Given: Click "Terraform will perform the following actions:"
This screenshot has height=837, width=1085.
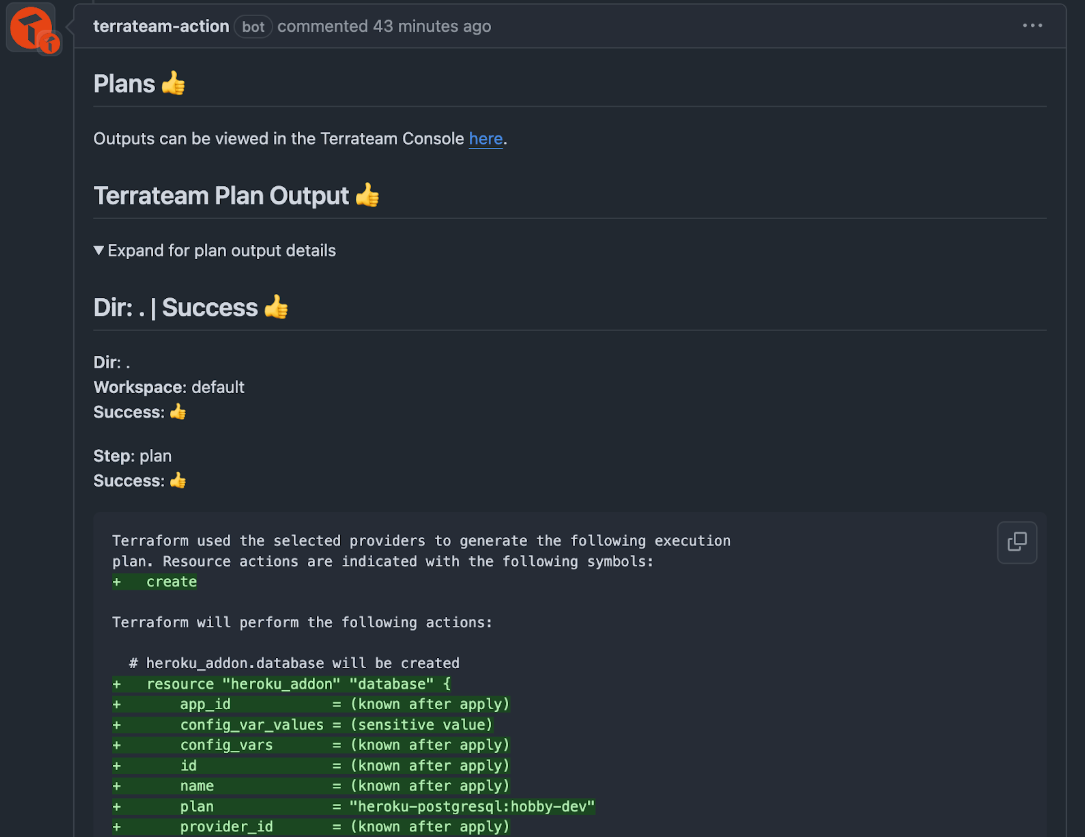Looking at the screenshot, I should click(302, 622).
